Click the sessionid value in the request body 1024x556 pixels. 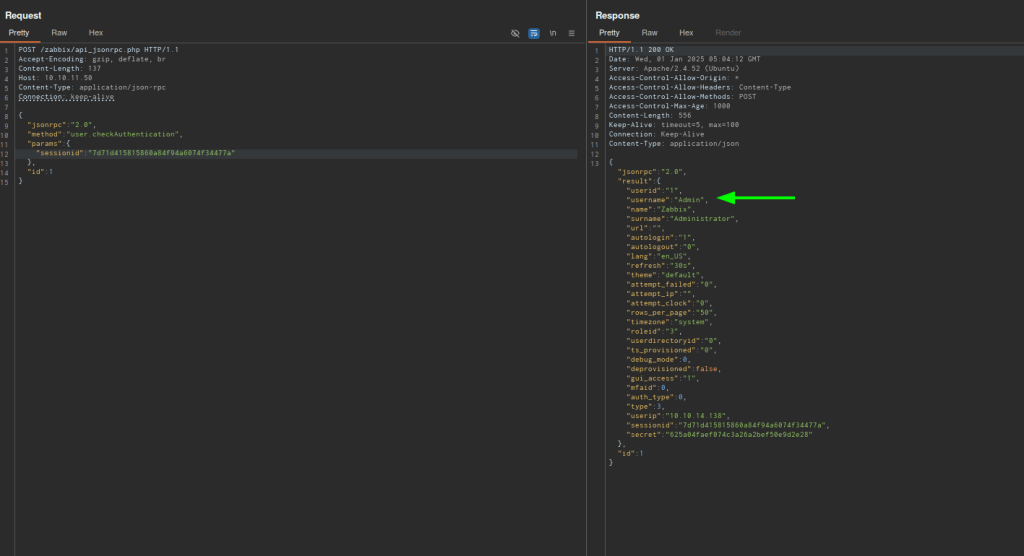tap(162, 153)
